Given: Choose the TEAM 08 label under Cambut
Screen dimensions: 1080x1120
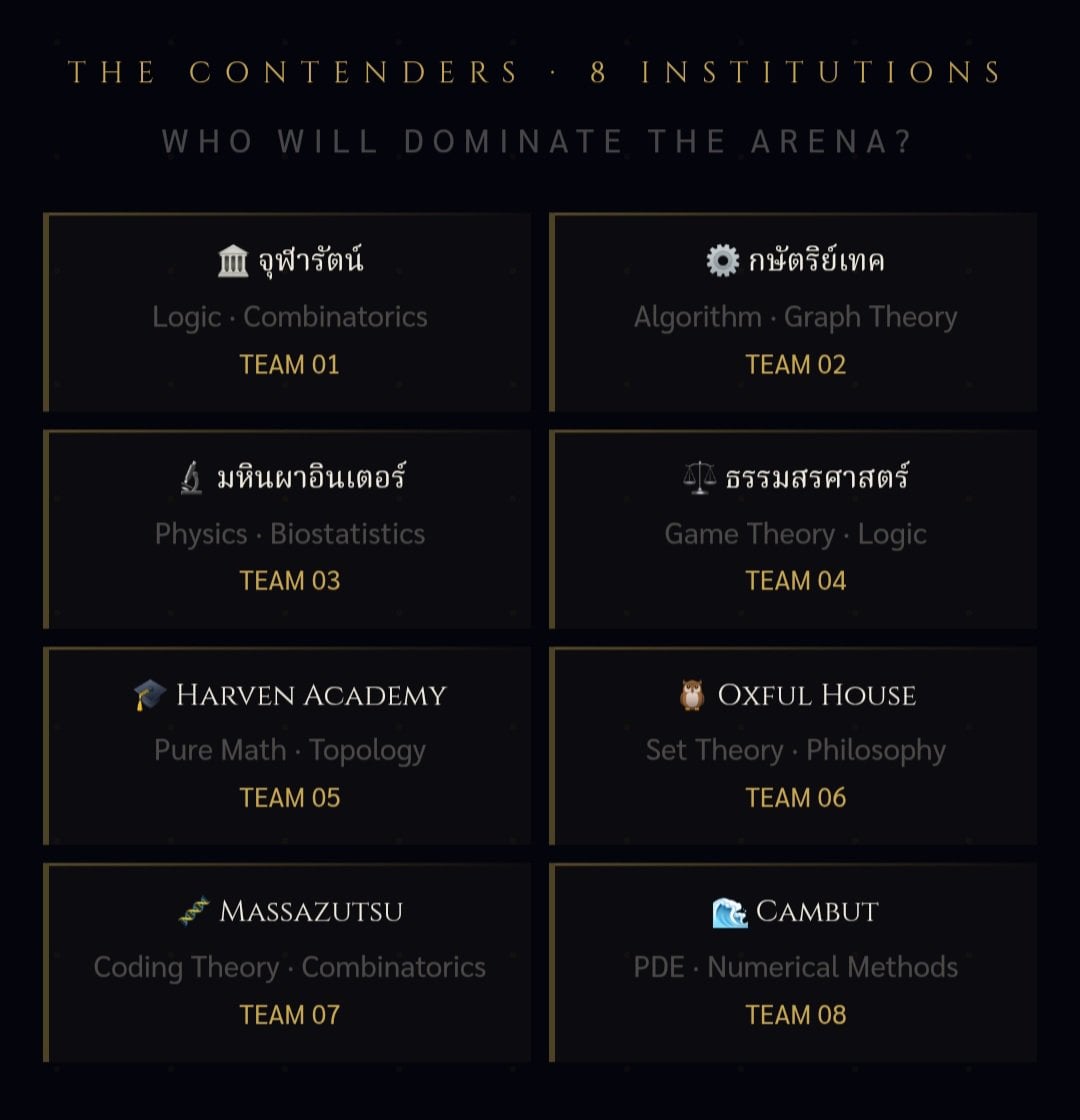Looking at the screenshot, I should 796,1015.
